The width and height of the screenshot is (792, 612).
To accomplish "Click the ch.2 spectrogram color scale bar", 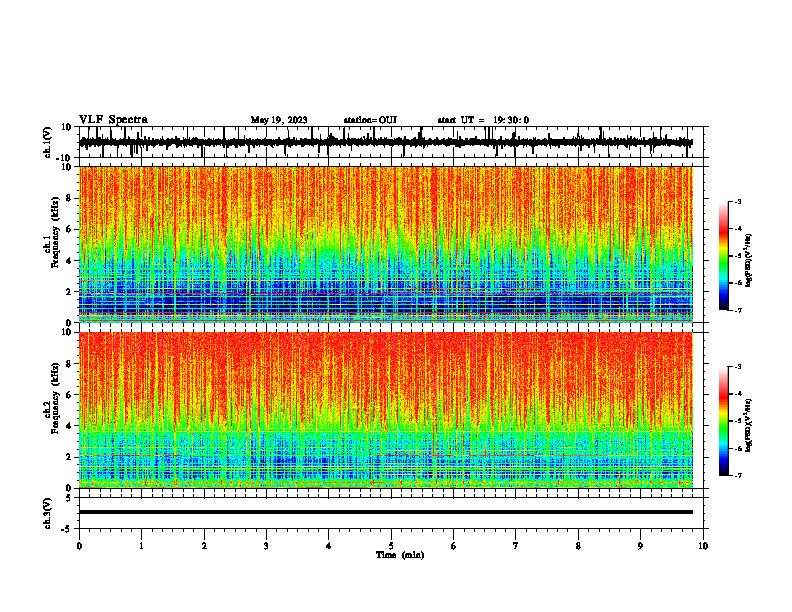I will 724,421.
